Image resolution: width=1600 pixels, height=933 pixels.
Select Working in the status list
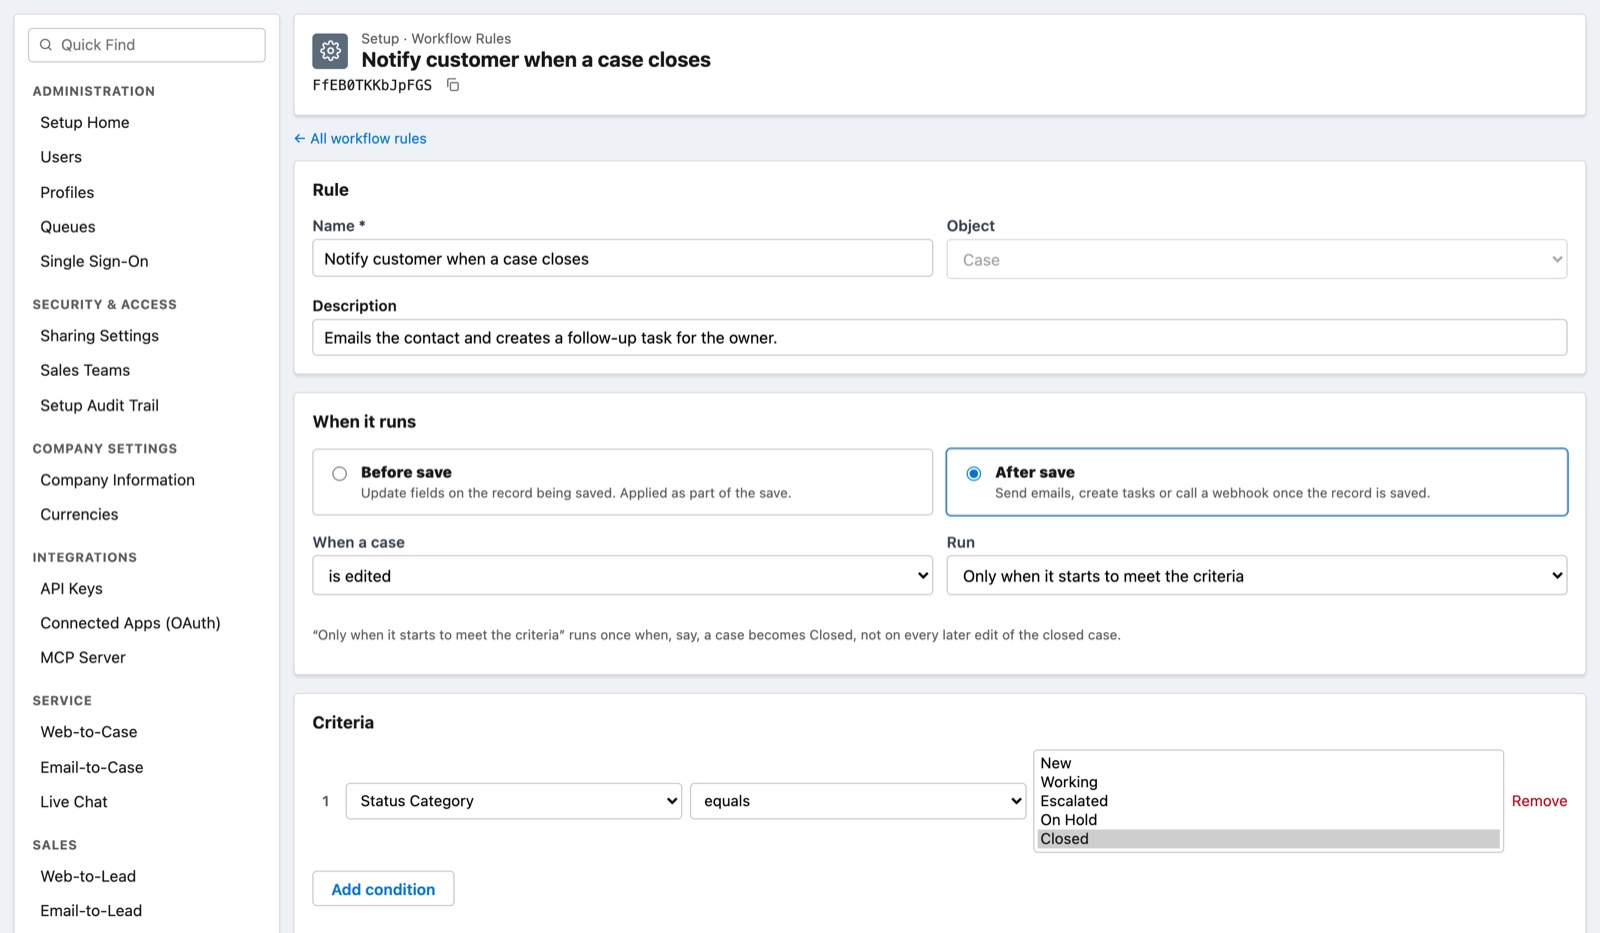tap(1268, 782)
